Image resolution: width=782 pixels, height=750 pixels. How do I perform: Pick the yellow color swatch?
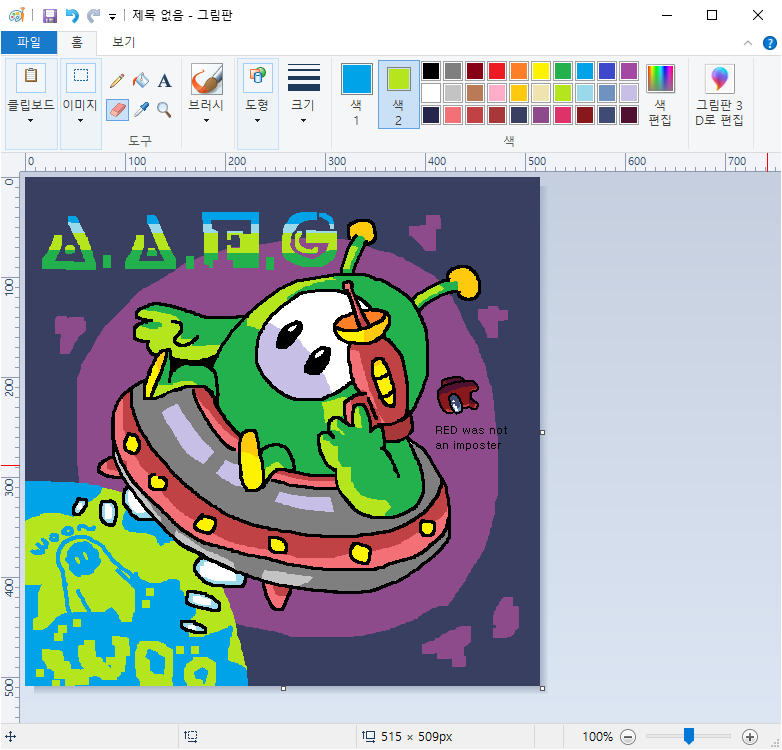point(541,71)
